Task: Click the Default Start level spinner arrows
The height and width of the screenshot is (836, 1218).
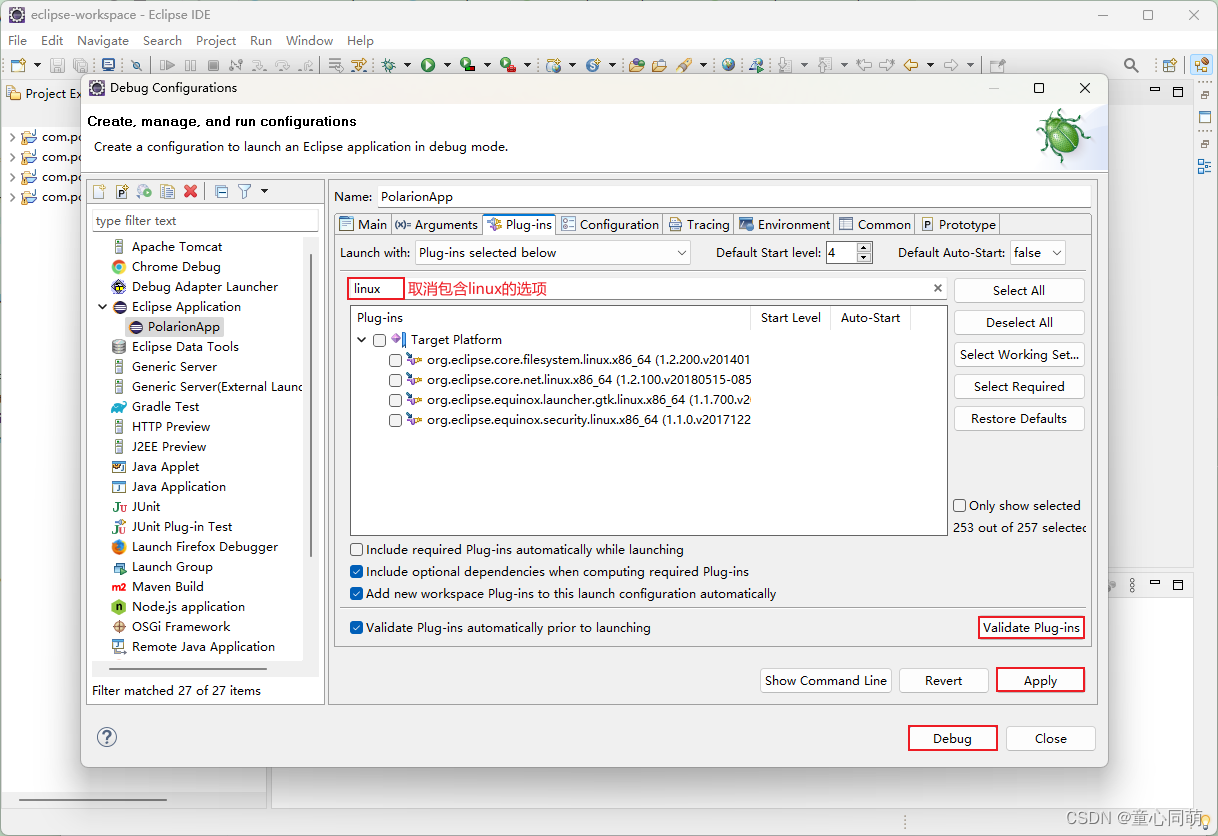Action: pos(864,253)
